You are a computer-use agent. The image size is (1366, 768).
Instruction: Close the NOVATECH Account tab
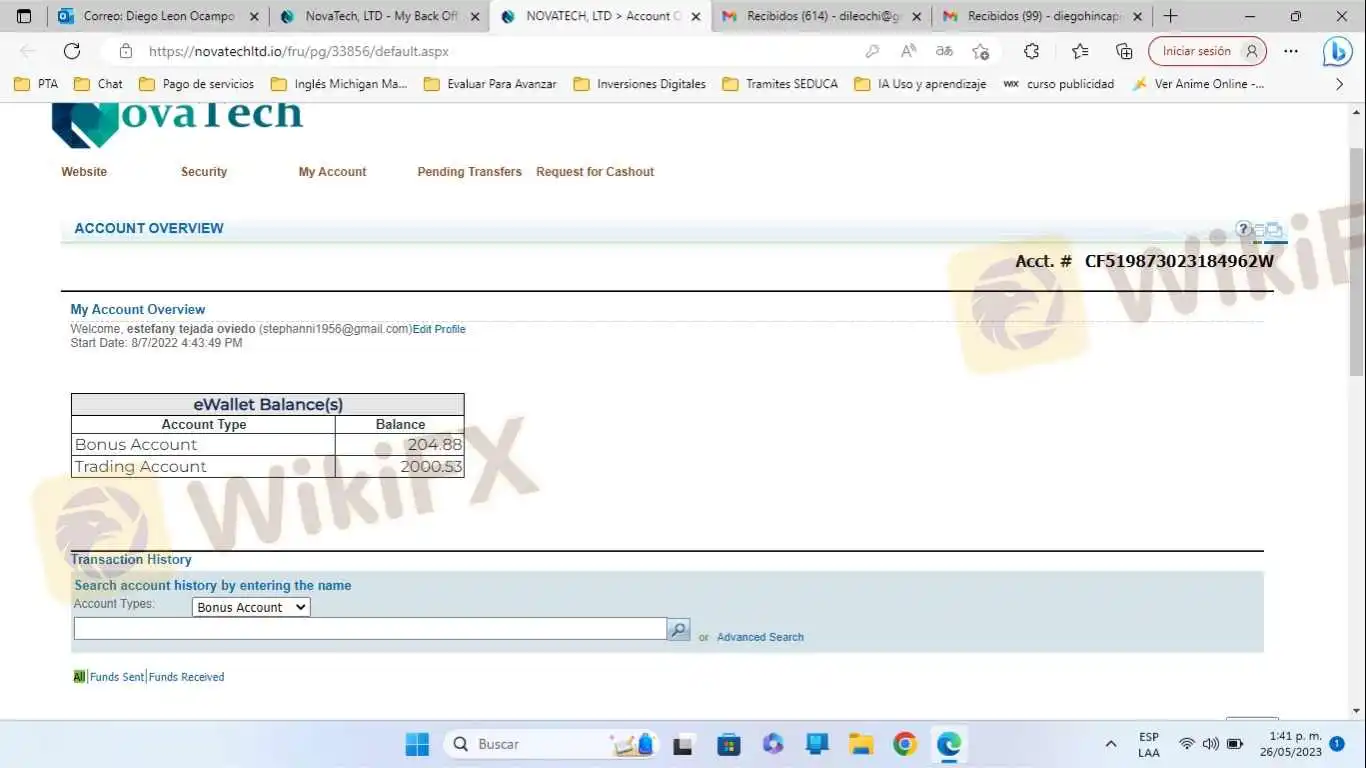point(696,16)
